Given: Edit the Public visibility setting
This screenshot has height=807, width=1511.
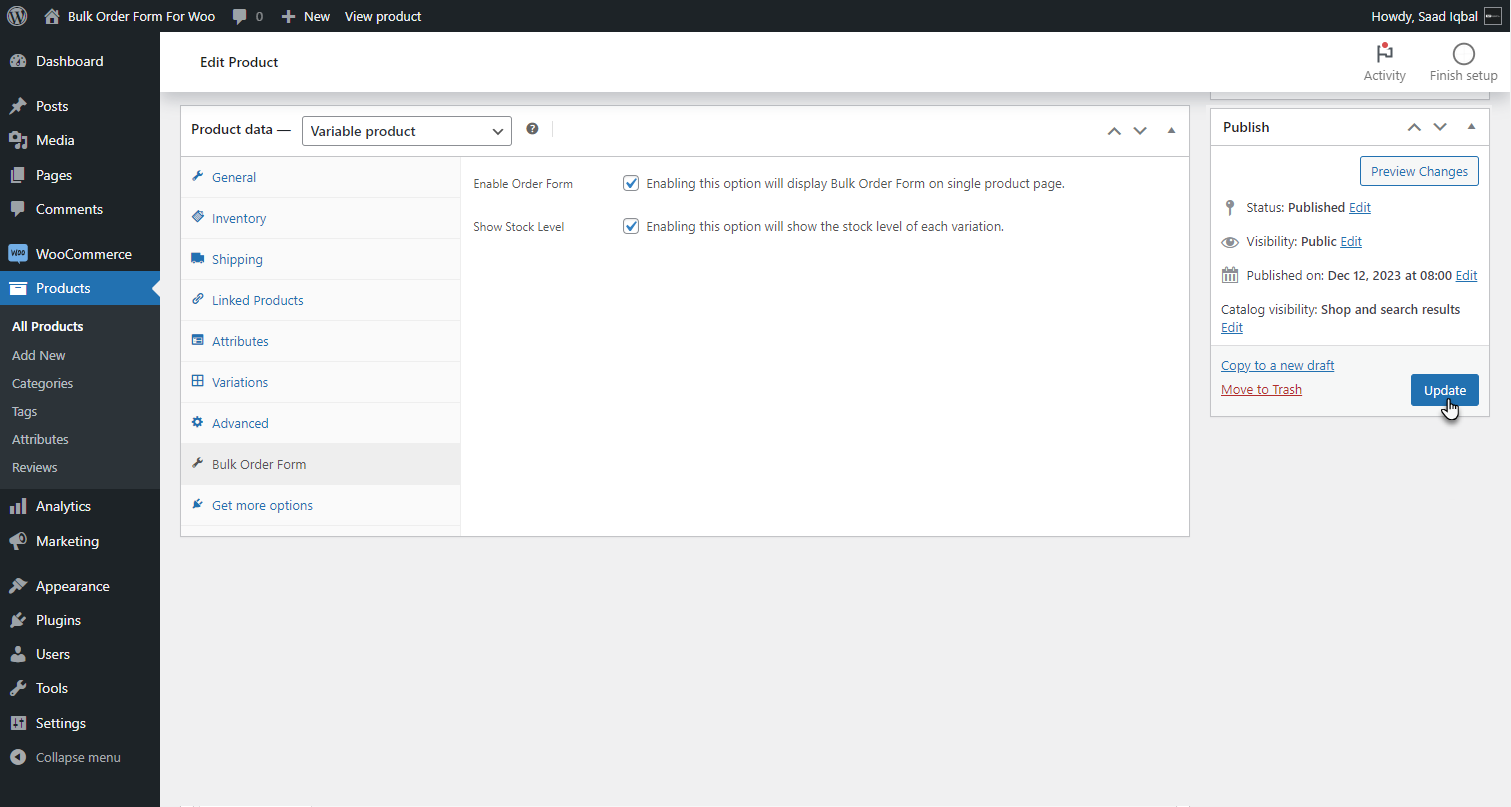Looking at the screenshot, I should pyautogui.click(x=1351, y=241).
